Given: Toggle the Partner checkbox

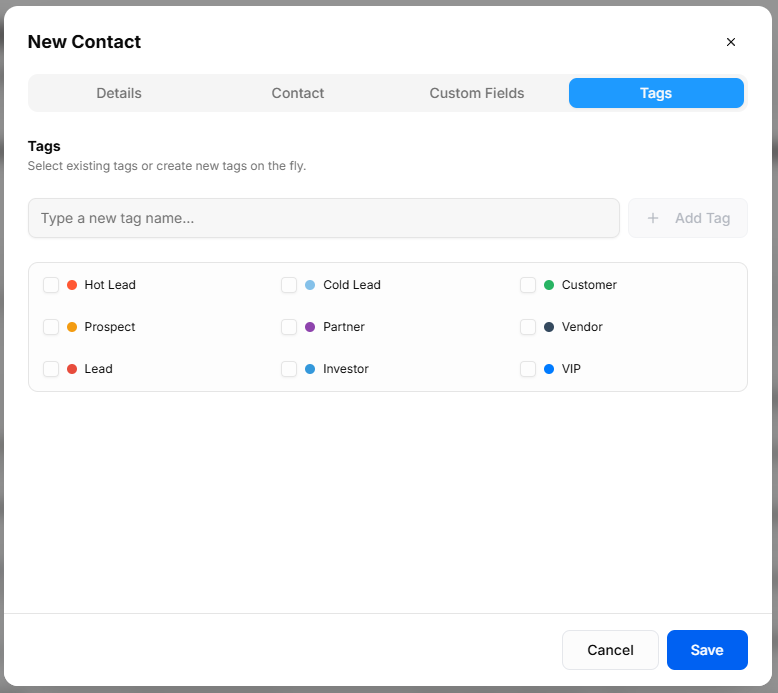Looking at the screenshot, I should click(x=289, y=327).
